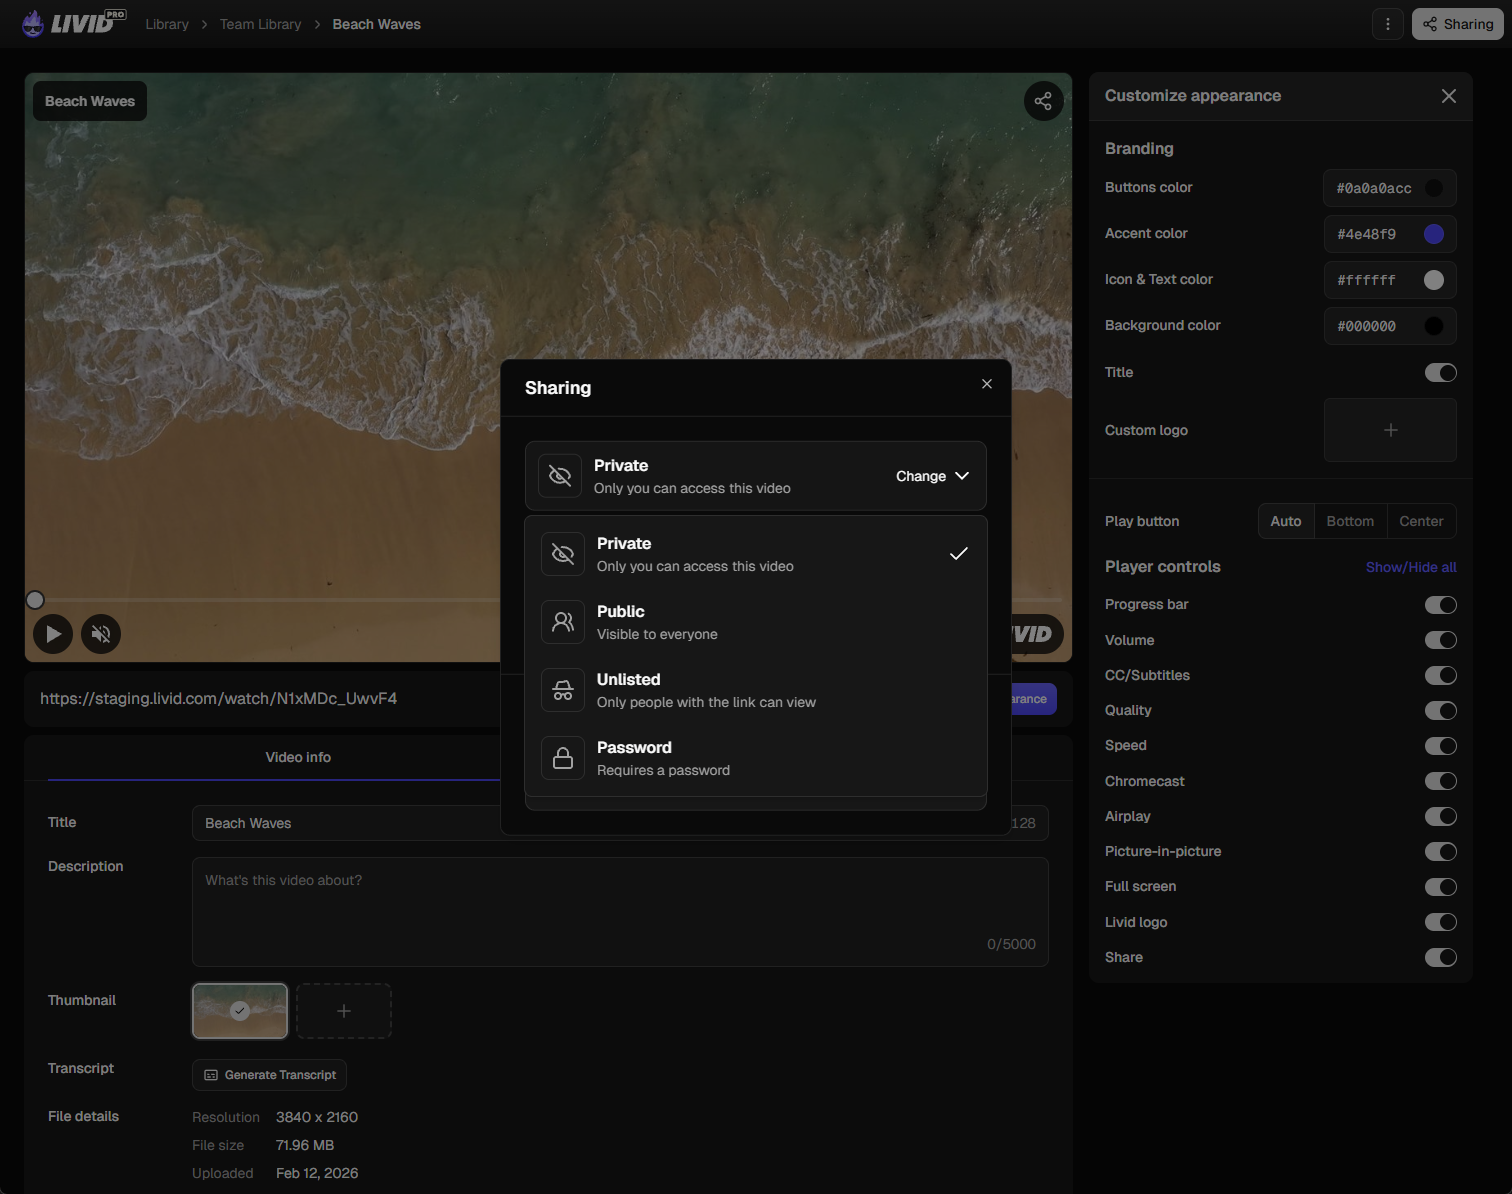Disable the Chromecast control toggle
The height and width of the screenshot is (1194, 1512).
1440,781
